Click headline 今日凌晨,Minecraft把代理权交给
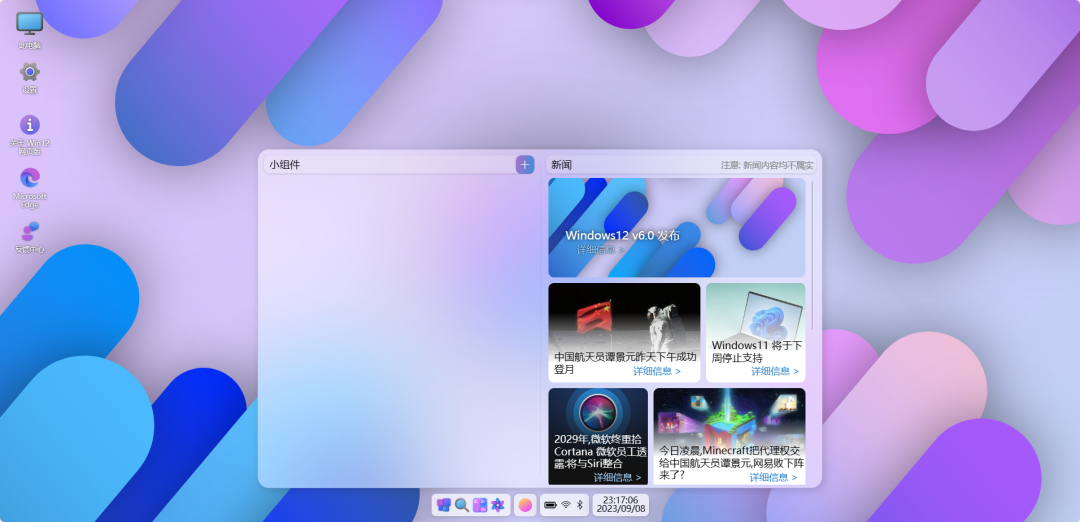Image resolution: width=1080 pixels, height=522 pixels. click(731, 463)
